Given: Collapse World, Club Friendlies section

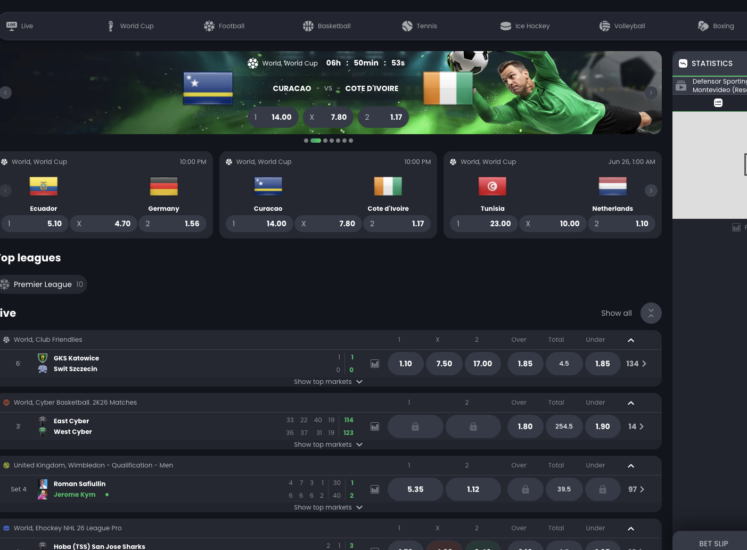Looking at the screenshot, I should click(631, 340).
